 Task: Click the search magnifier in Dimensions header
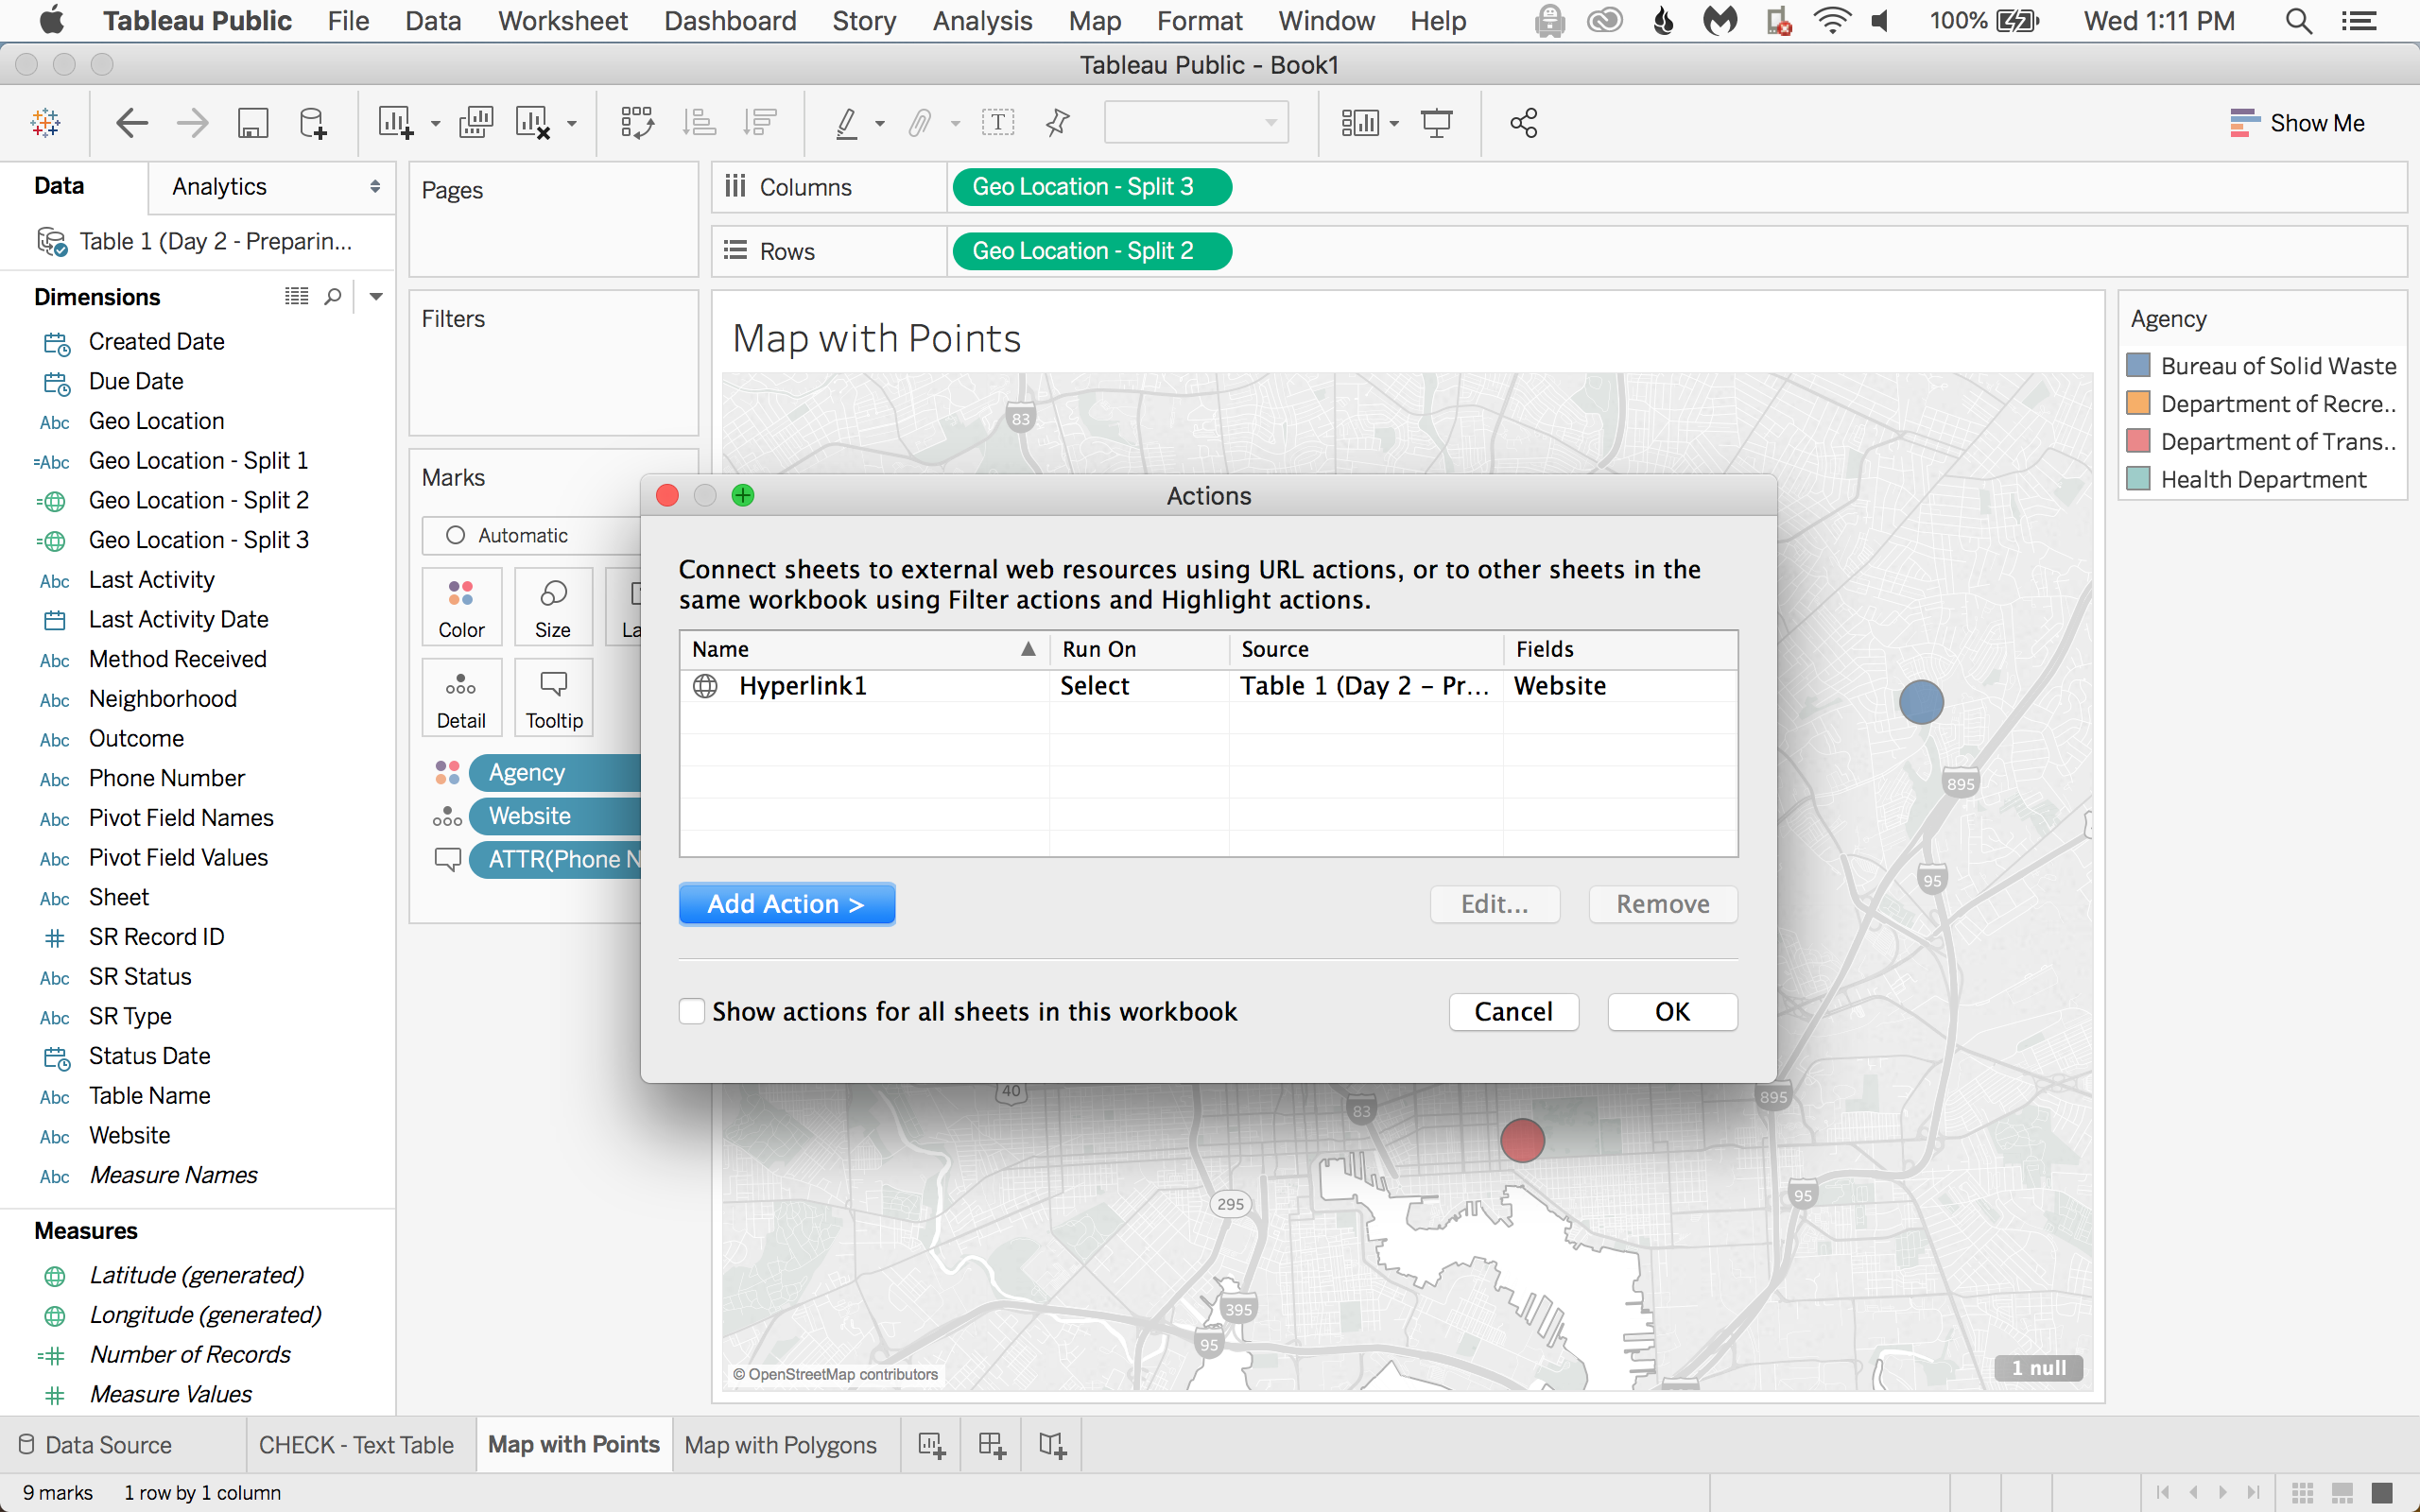(333, 296)
